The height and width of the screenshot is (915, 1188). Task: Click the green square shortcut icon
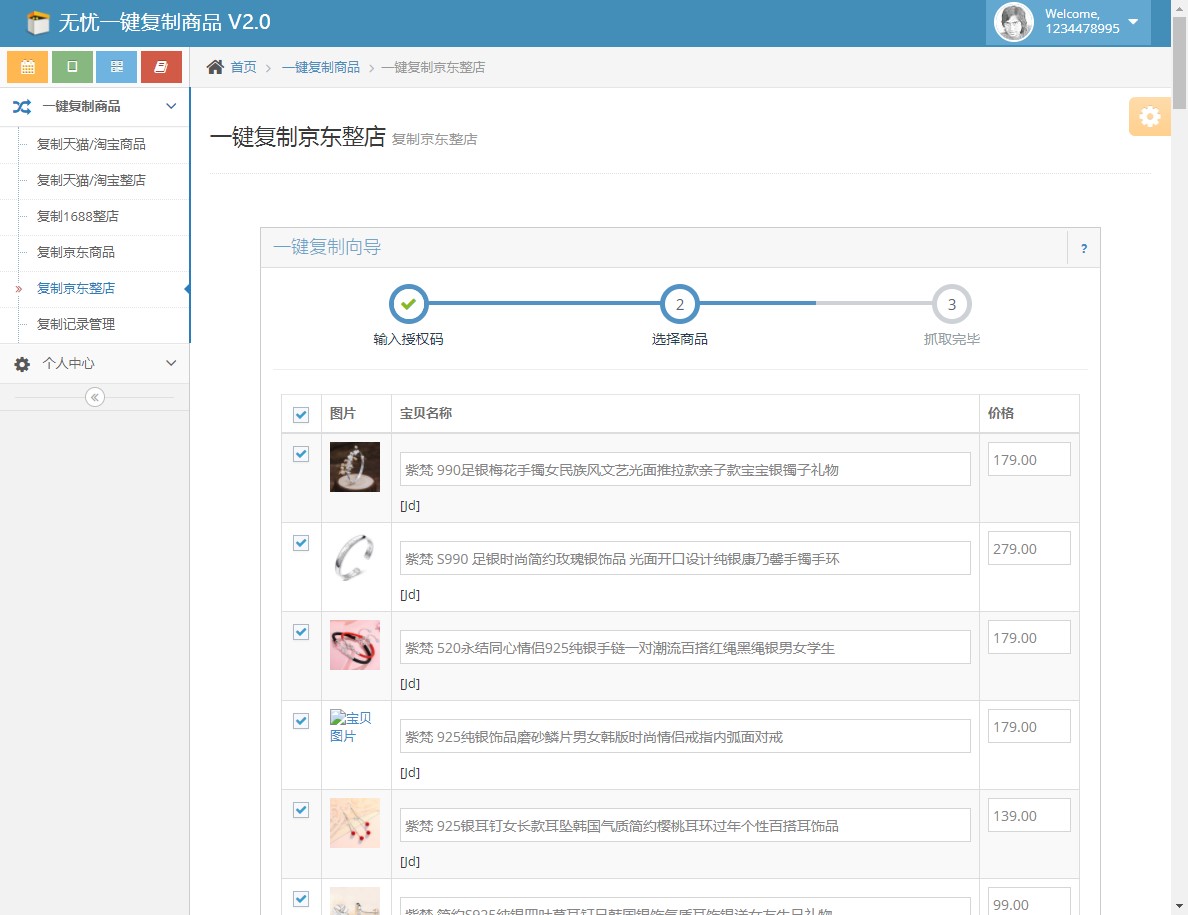click(x=72, y=67)
